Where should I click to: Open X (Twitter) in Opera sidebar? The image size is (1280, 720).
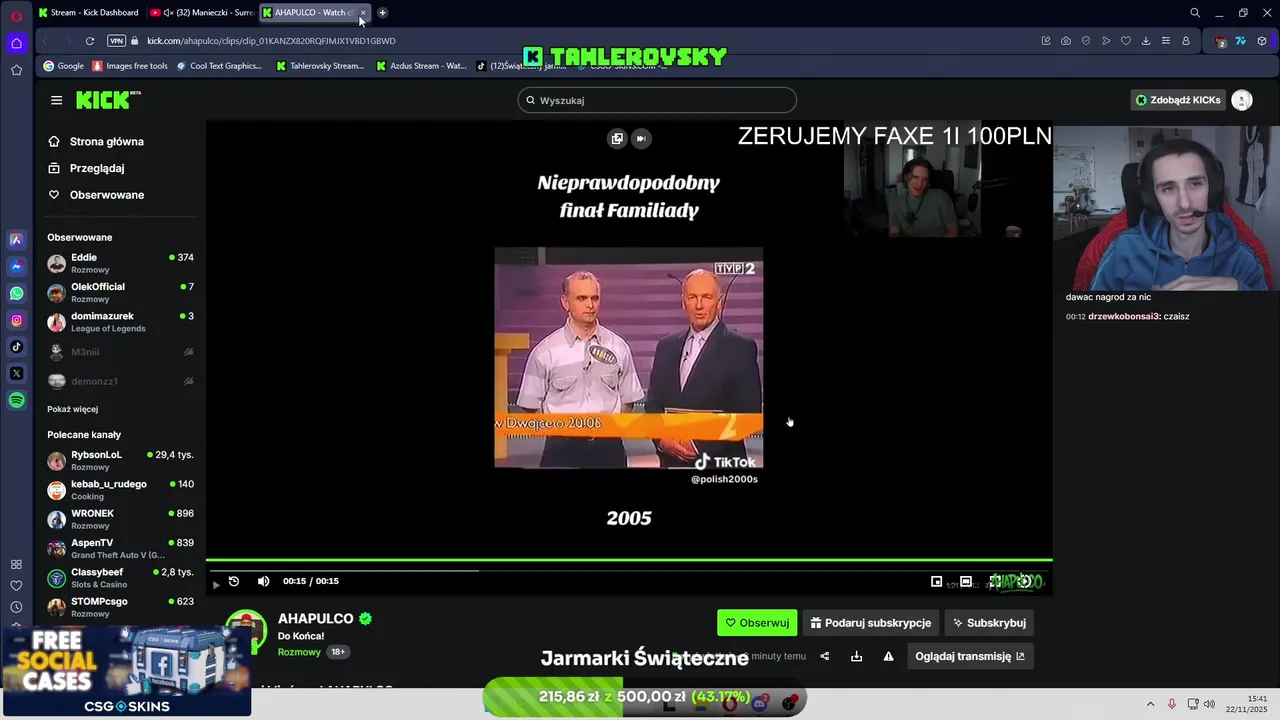(16, 373)
